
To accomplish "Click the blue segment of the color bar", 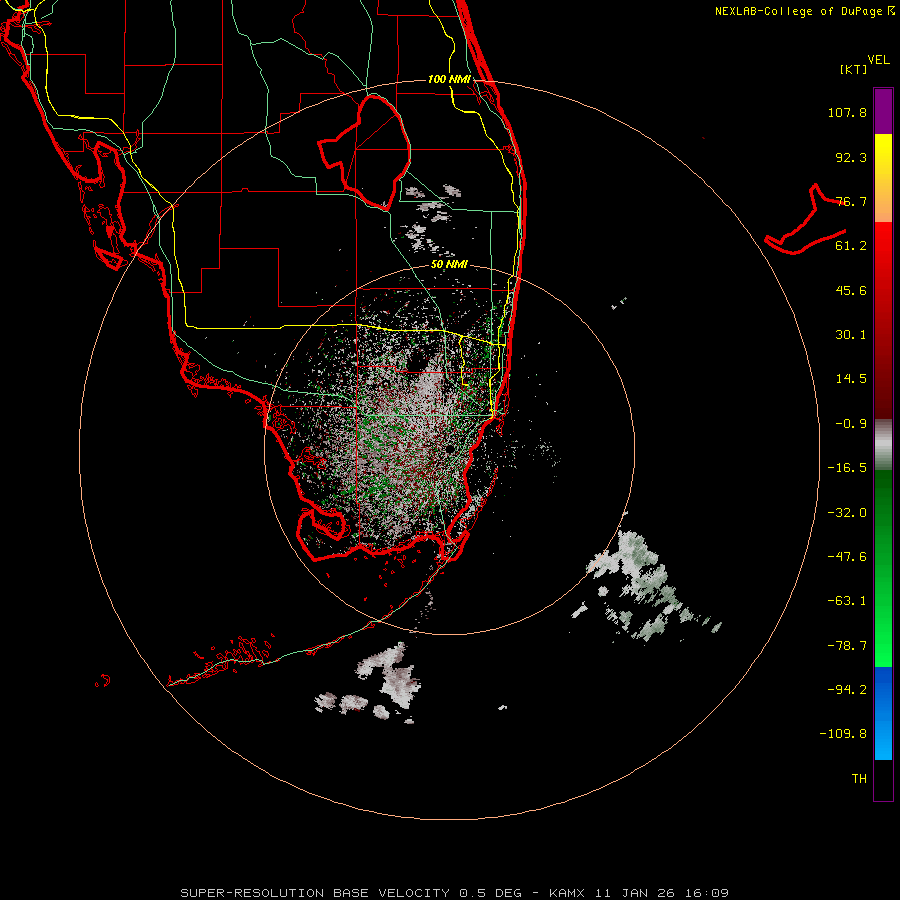I will point(883,713).
